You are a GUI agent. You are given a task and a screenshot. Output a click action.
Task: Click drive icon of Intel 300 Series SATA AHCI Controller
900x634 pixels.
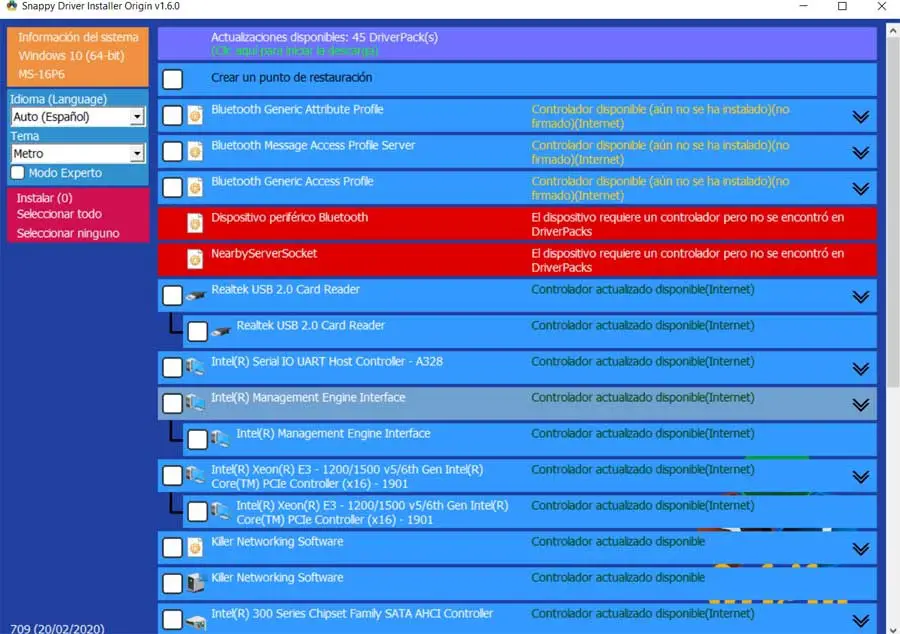196,621
